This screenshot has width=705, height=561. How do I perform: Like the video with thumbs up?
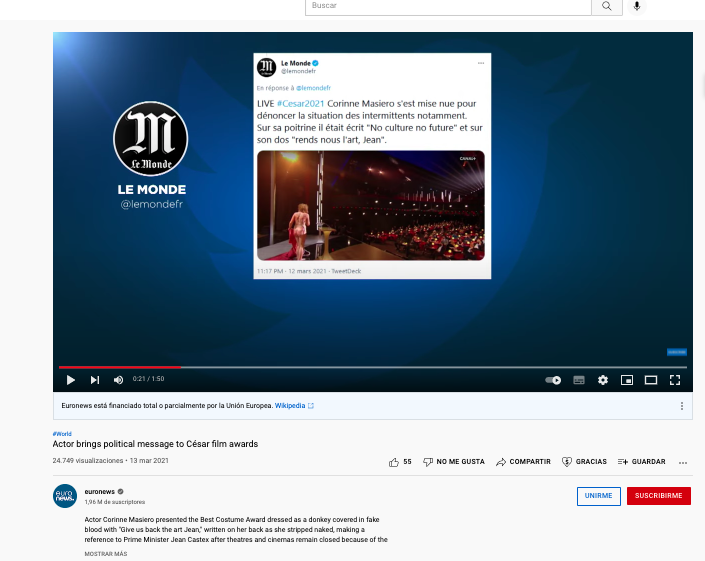pyautogui.click(x=400, y=462)
